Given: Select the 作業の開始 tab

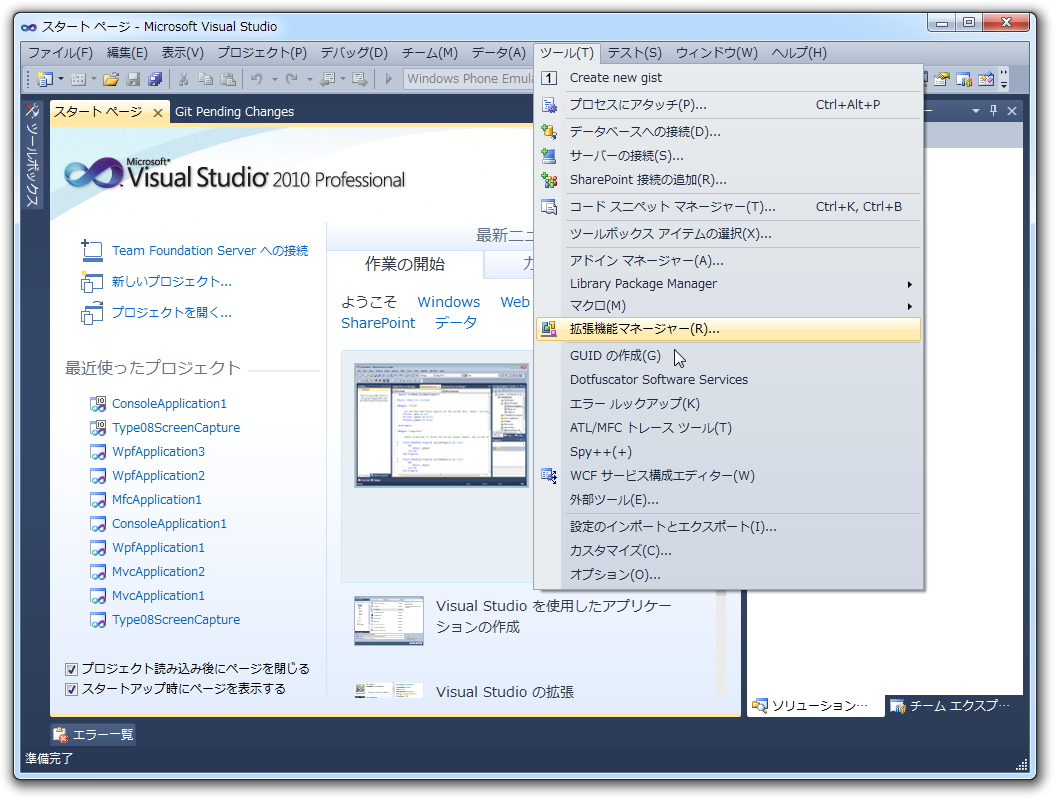Looking at the screenshot, I should click(x=405, y=264).
